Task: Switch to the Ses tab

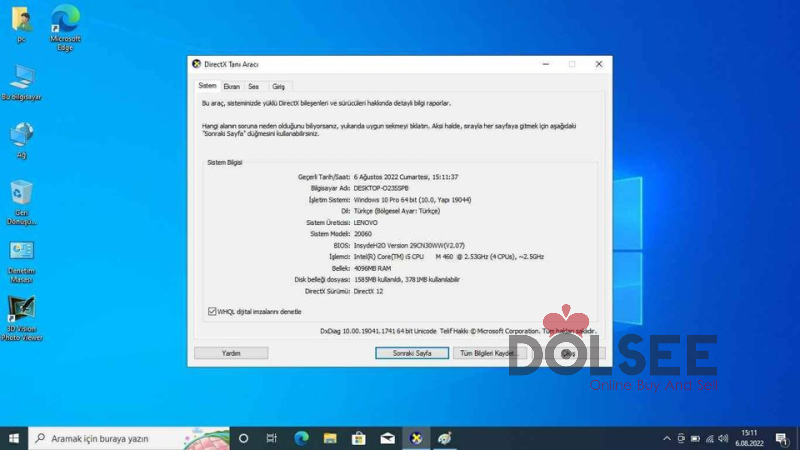Action: coord(254,86)
